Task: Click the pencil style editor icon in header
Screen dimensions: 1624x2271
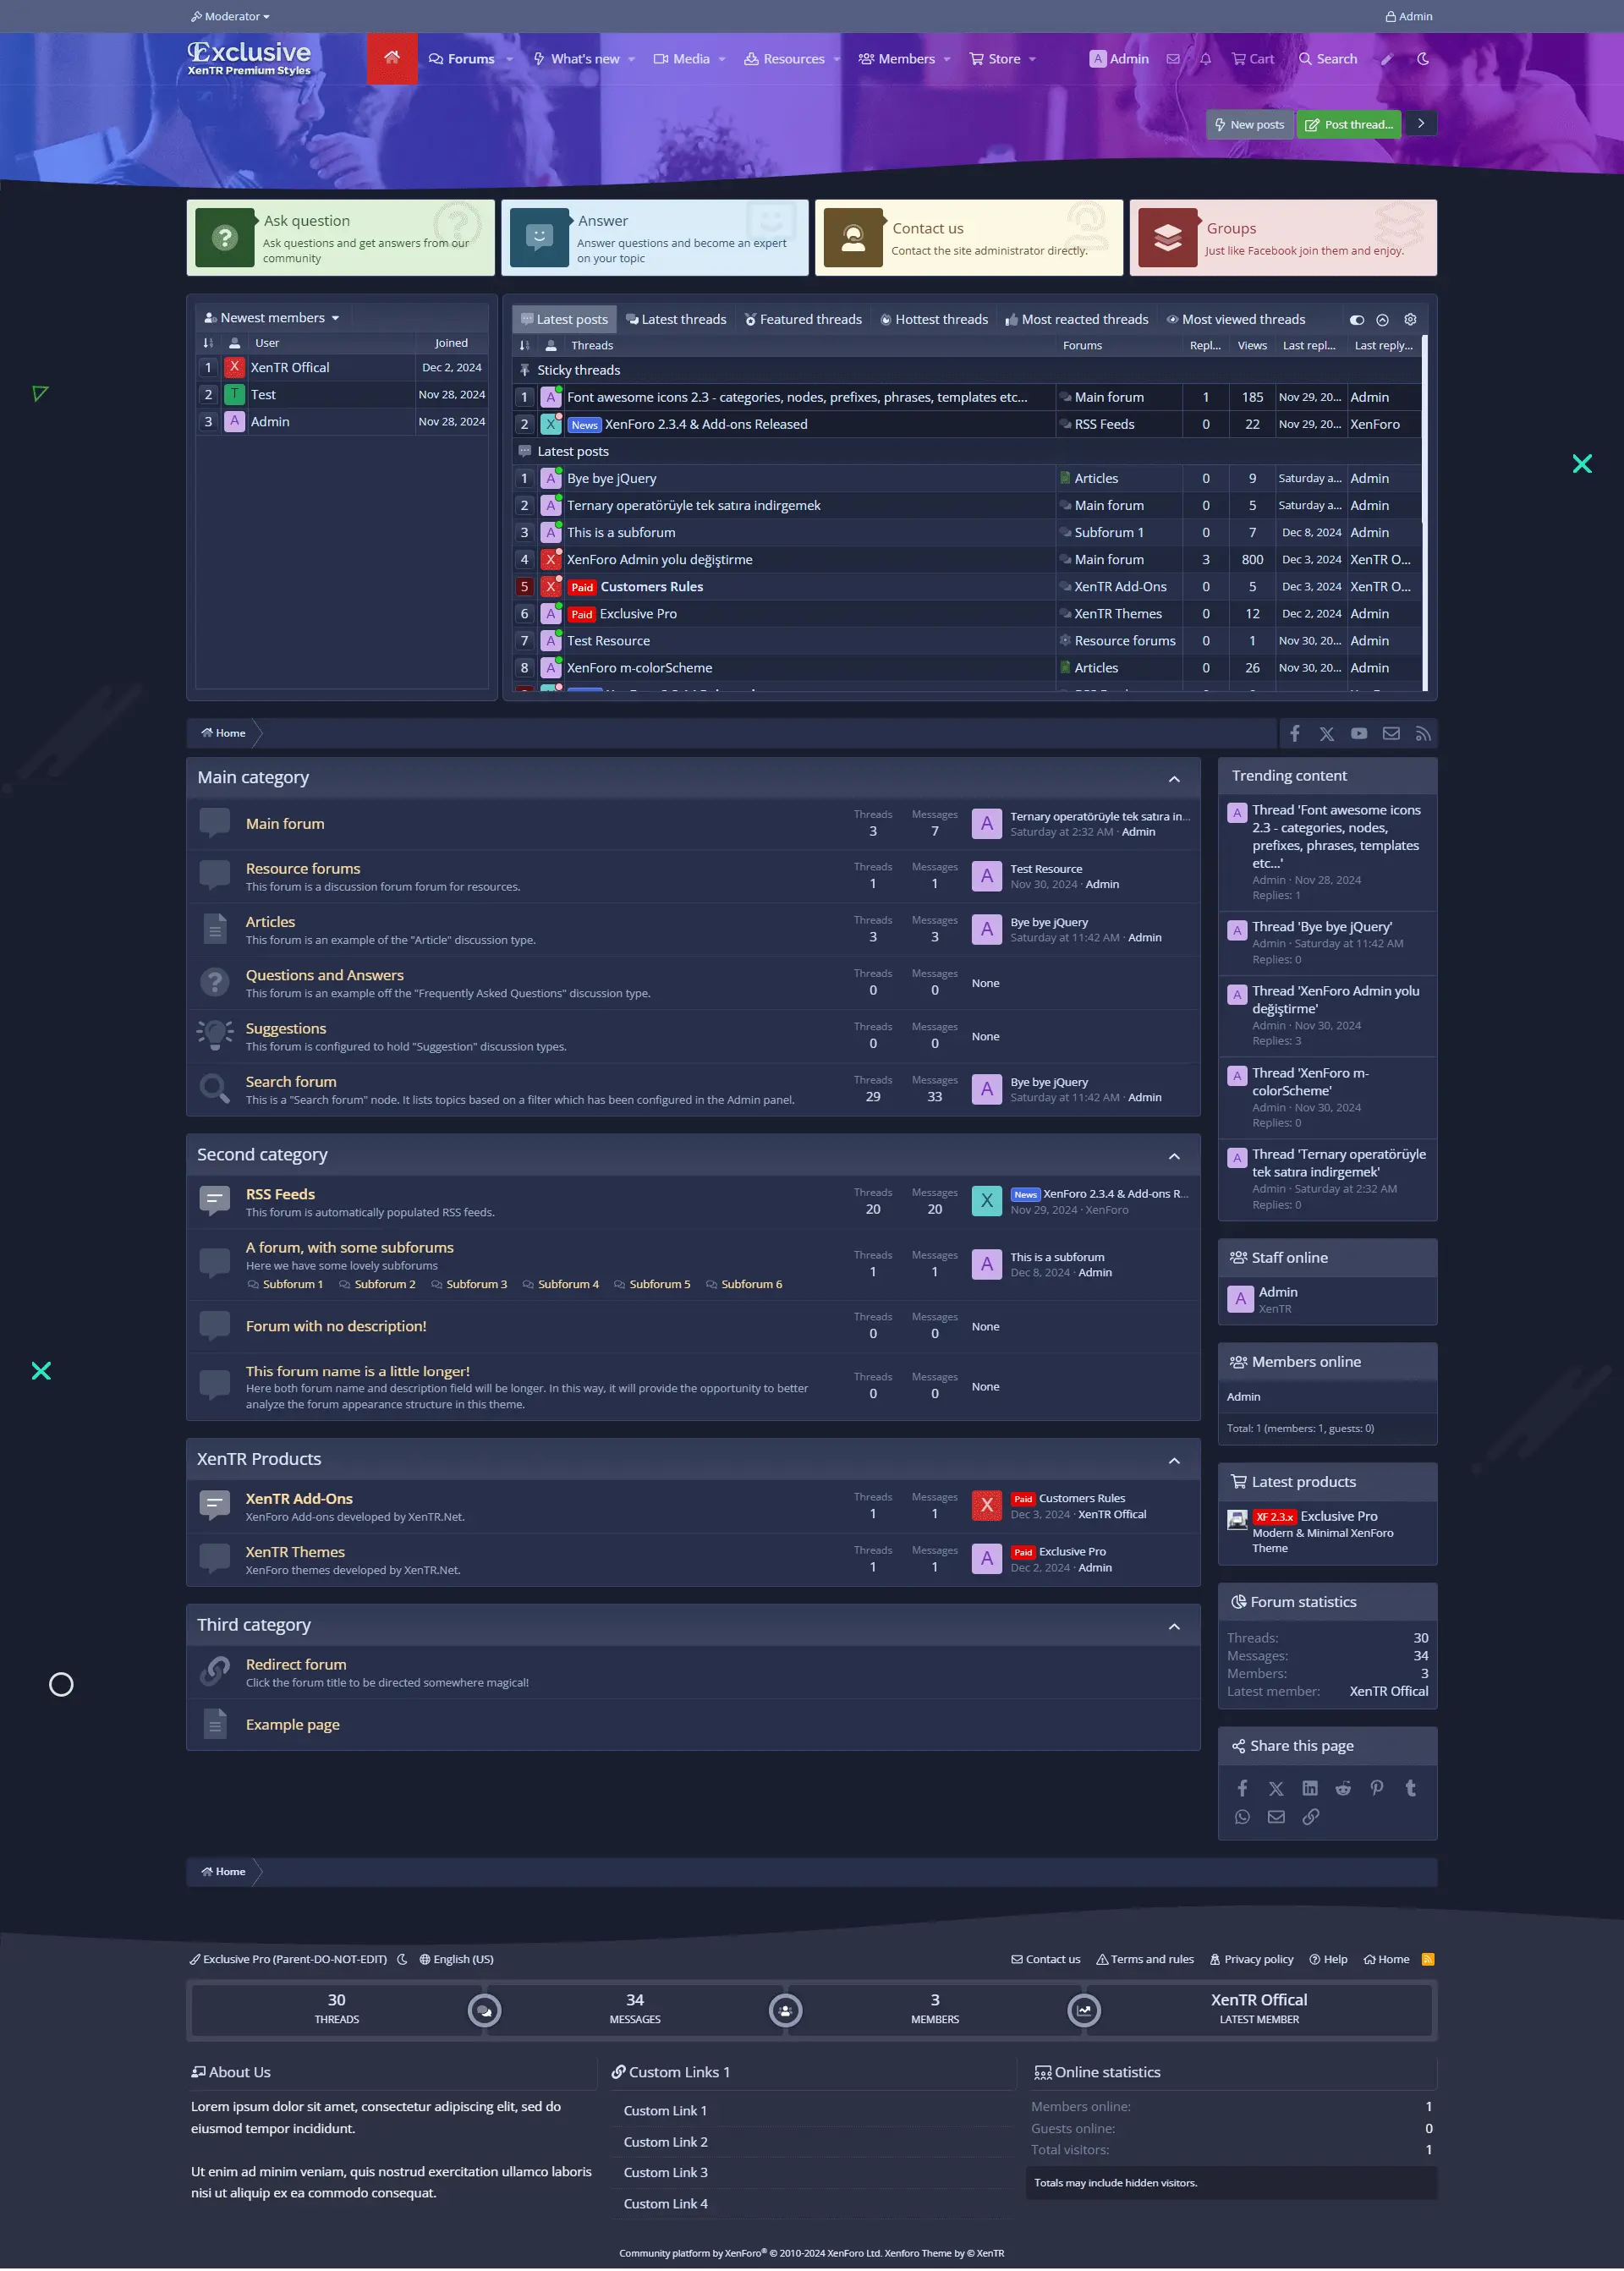Action: [x=1386, y=59]
